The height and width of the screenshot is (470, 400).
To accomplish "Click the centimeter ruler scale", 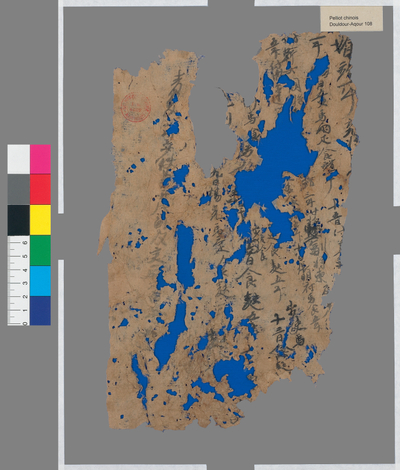I will (x=19, y=281).
